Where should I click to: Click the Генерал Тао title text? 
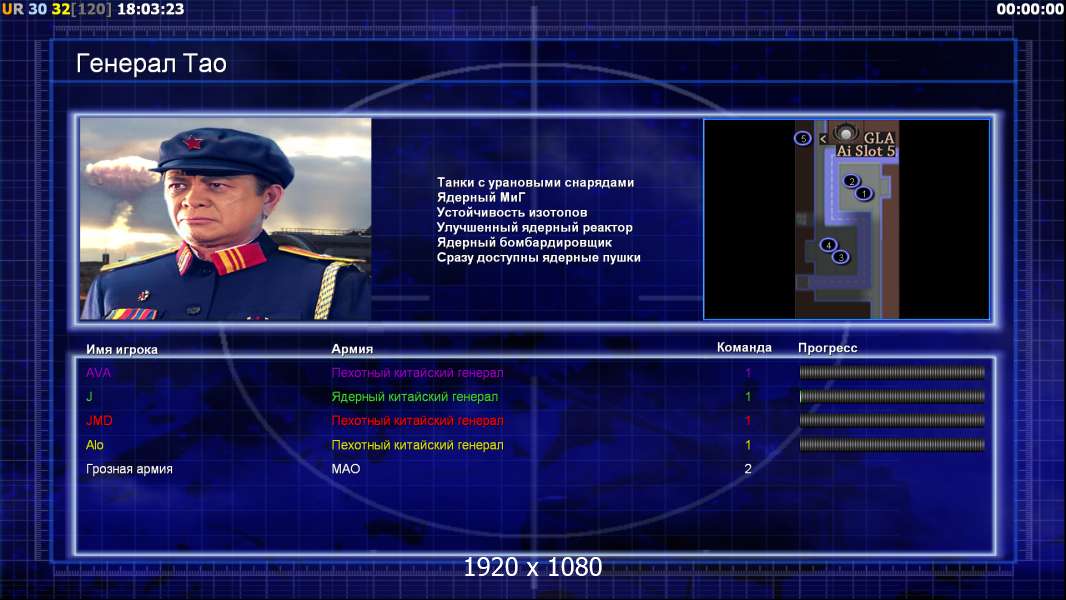pyautogui.click(x=151, y=63)
